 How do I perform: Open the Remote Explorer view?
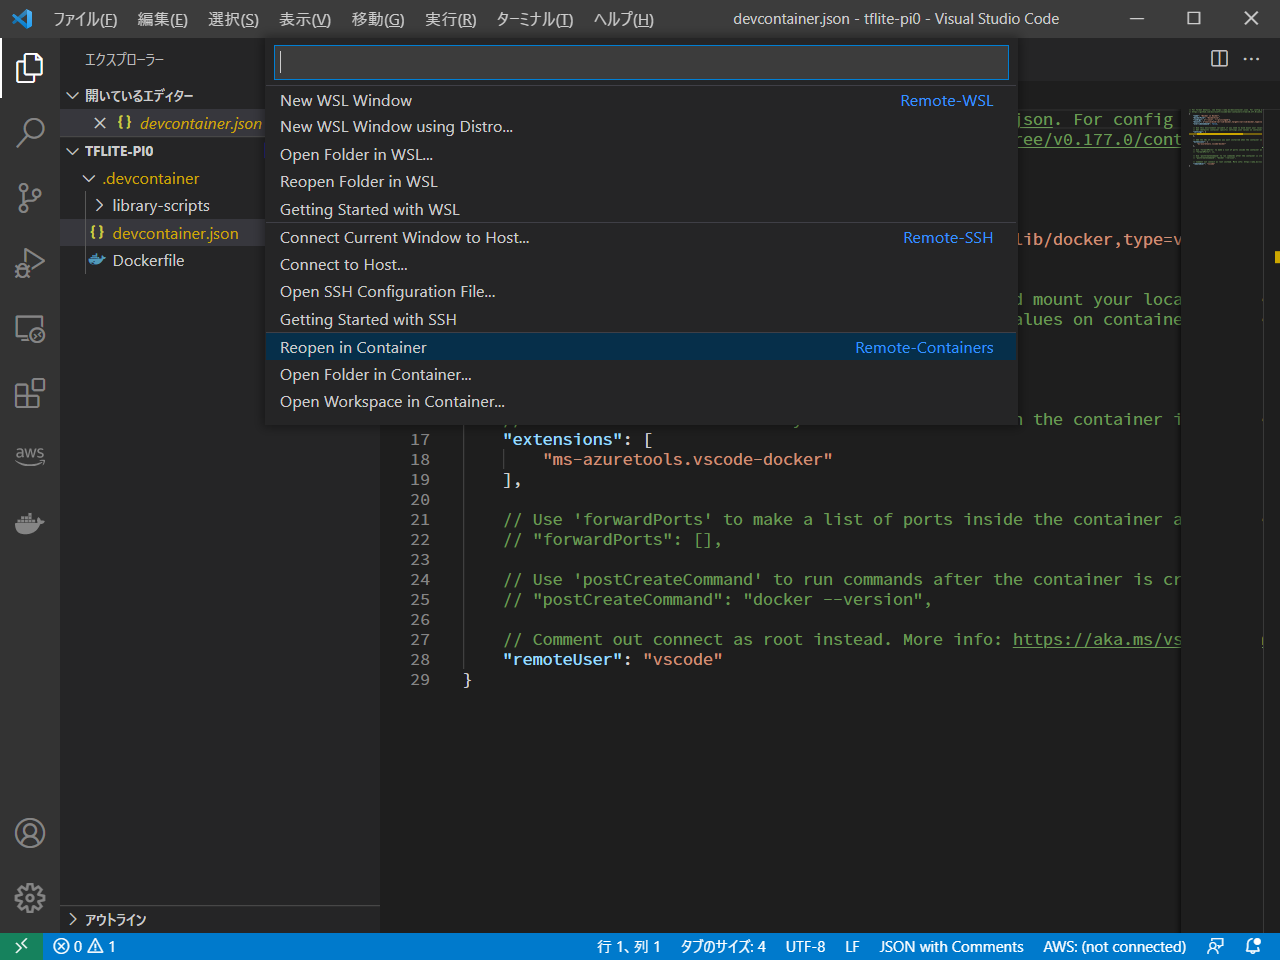pos(30,329)
